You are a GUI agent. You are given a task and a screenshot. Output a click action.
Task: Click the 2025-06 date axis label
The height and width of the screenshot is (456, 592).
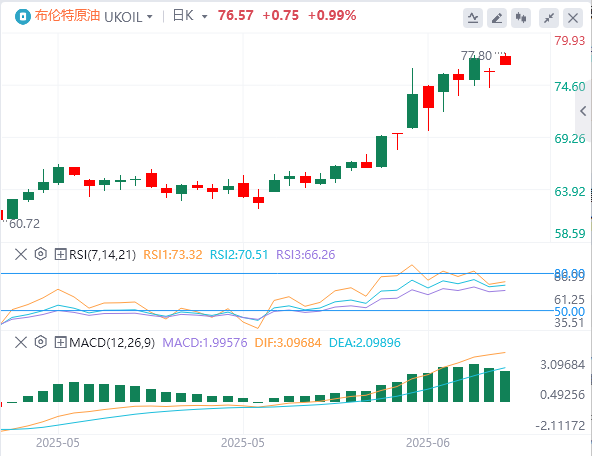428,443
